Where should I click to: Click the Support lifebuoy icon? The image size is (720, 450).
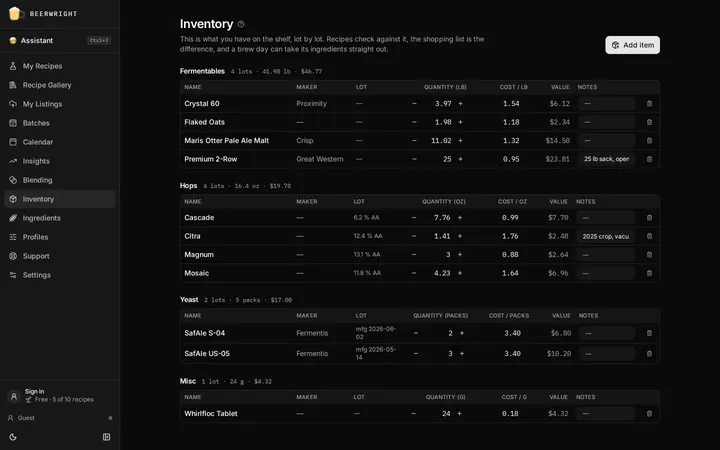[x=13, y=256]
